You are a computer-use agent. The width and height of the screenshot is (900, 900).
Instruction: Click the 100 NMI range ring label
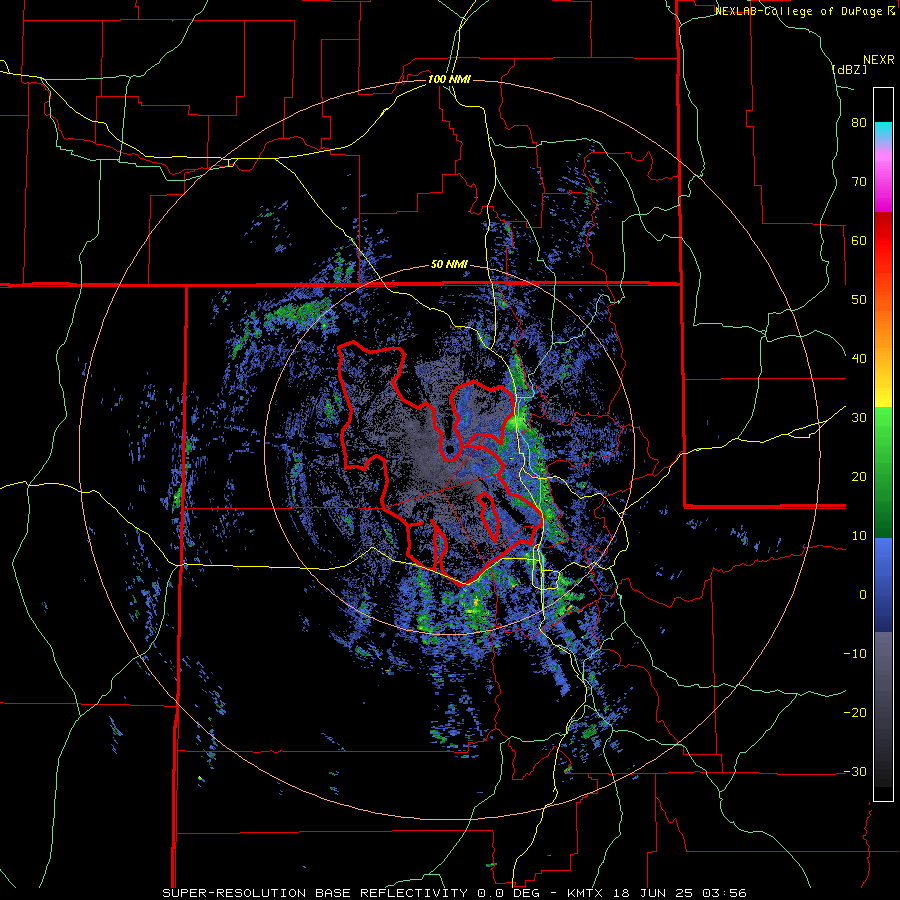point(449,79)
